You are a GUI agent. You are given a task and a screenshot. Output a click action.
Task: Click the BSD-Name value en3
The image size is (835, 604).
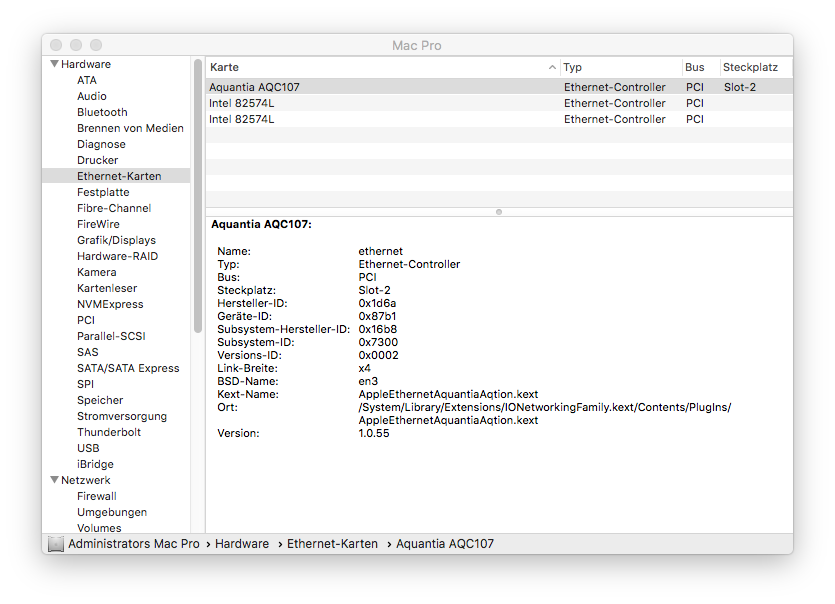pos(368,381)
